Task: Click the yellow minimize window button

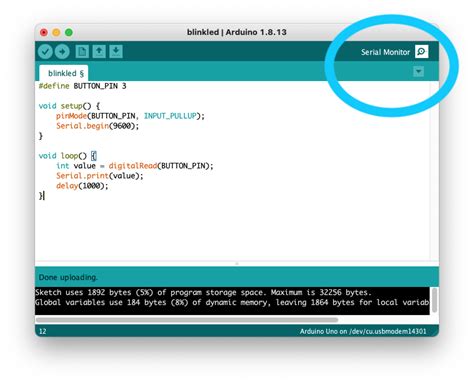Action: (x=56, y=32)
